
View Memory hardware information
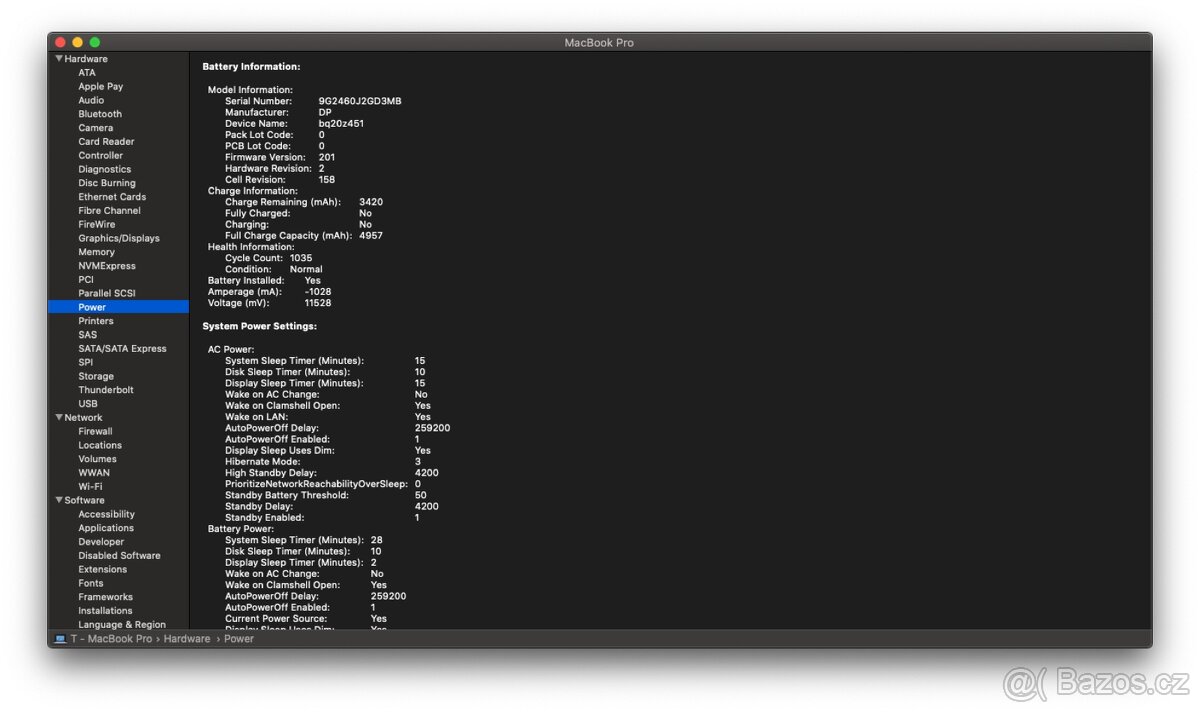[96, 252]
